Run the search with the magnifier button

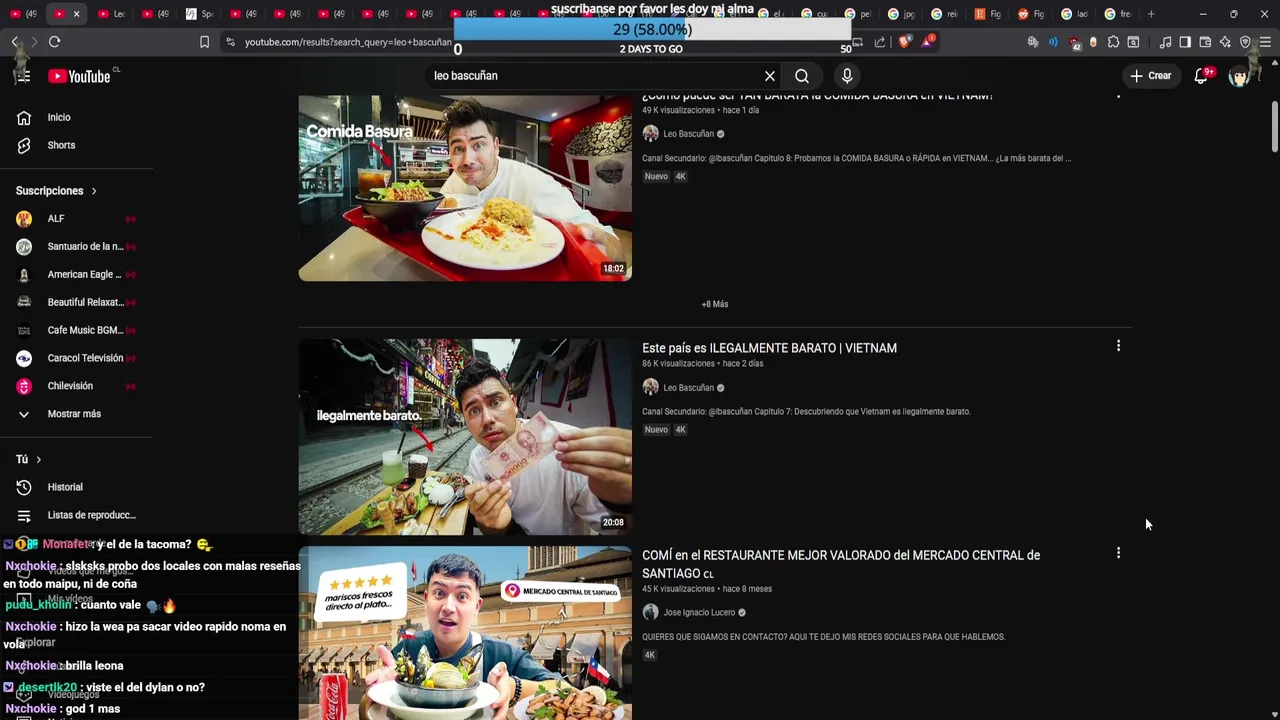[x=802, y=76]
